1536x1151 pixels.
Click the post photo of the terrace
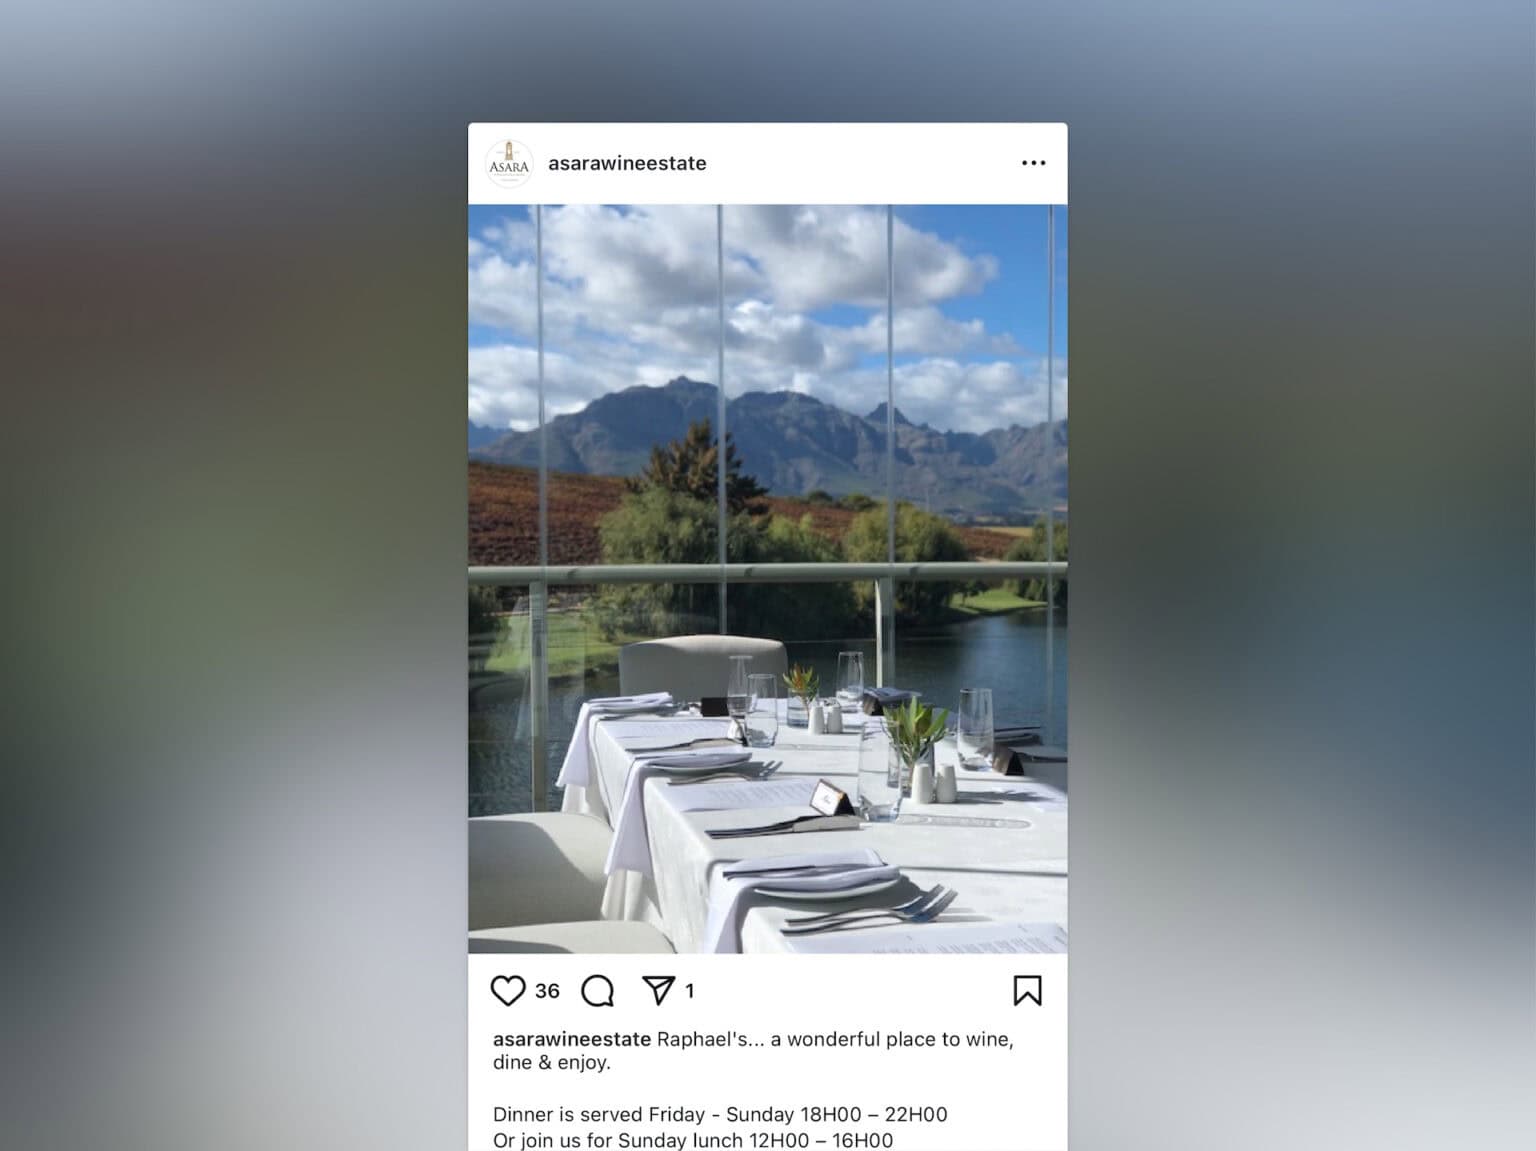(x=768, y=579)
